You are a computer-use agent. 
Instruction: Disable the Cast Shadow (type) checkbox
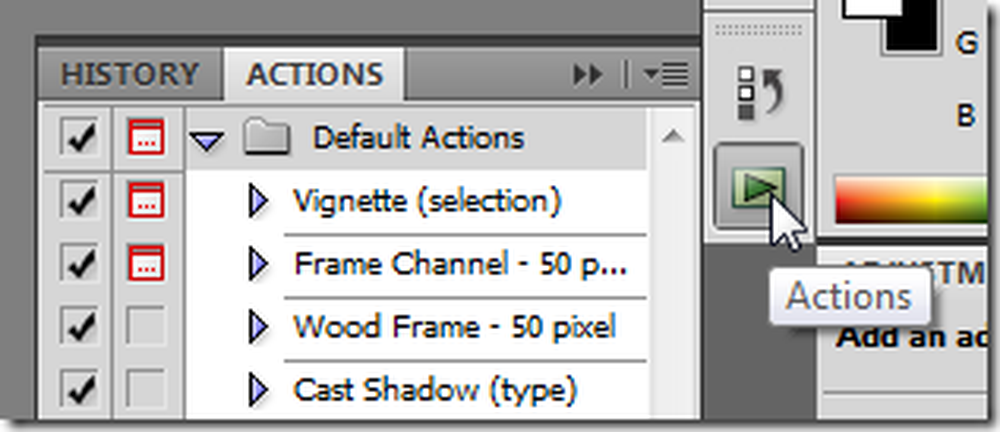pos(78,389)
